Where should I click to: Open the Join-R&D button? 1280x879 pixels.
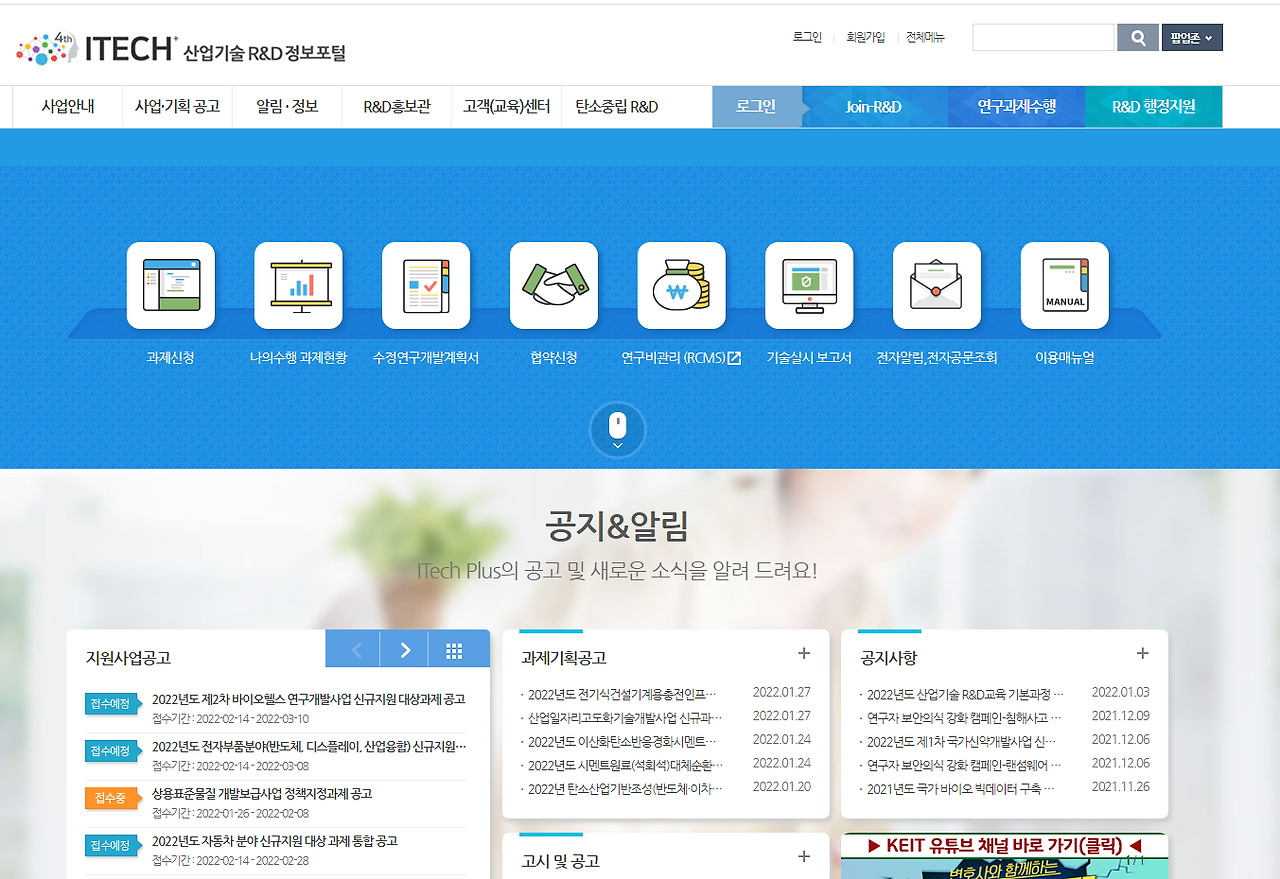[x=873, y=106]
